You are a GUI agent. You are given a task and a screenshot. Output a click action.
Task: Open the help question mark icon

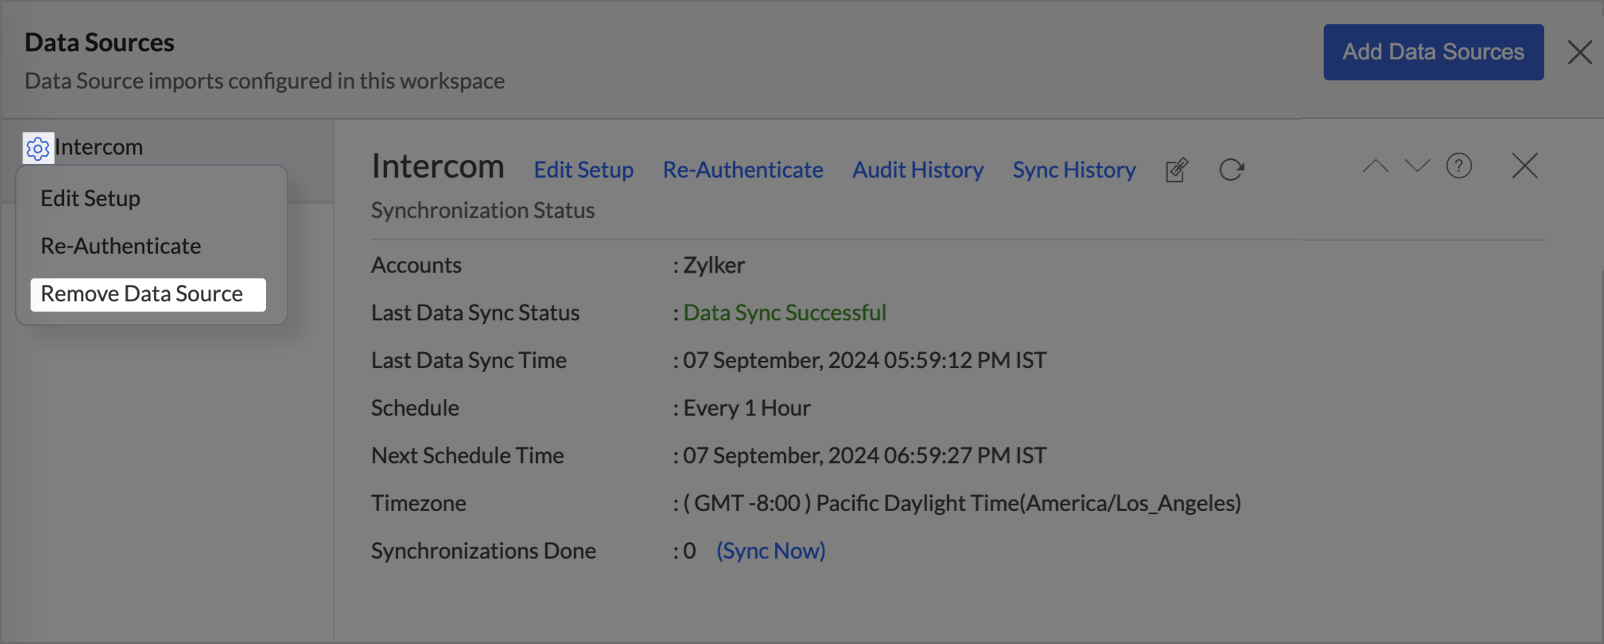click(1459, 166)
